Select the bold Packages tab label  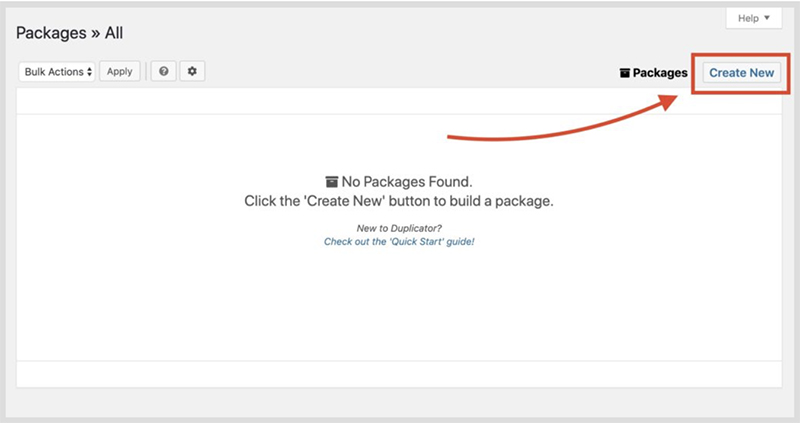pyautogui.click(x=661, y=73)
